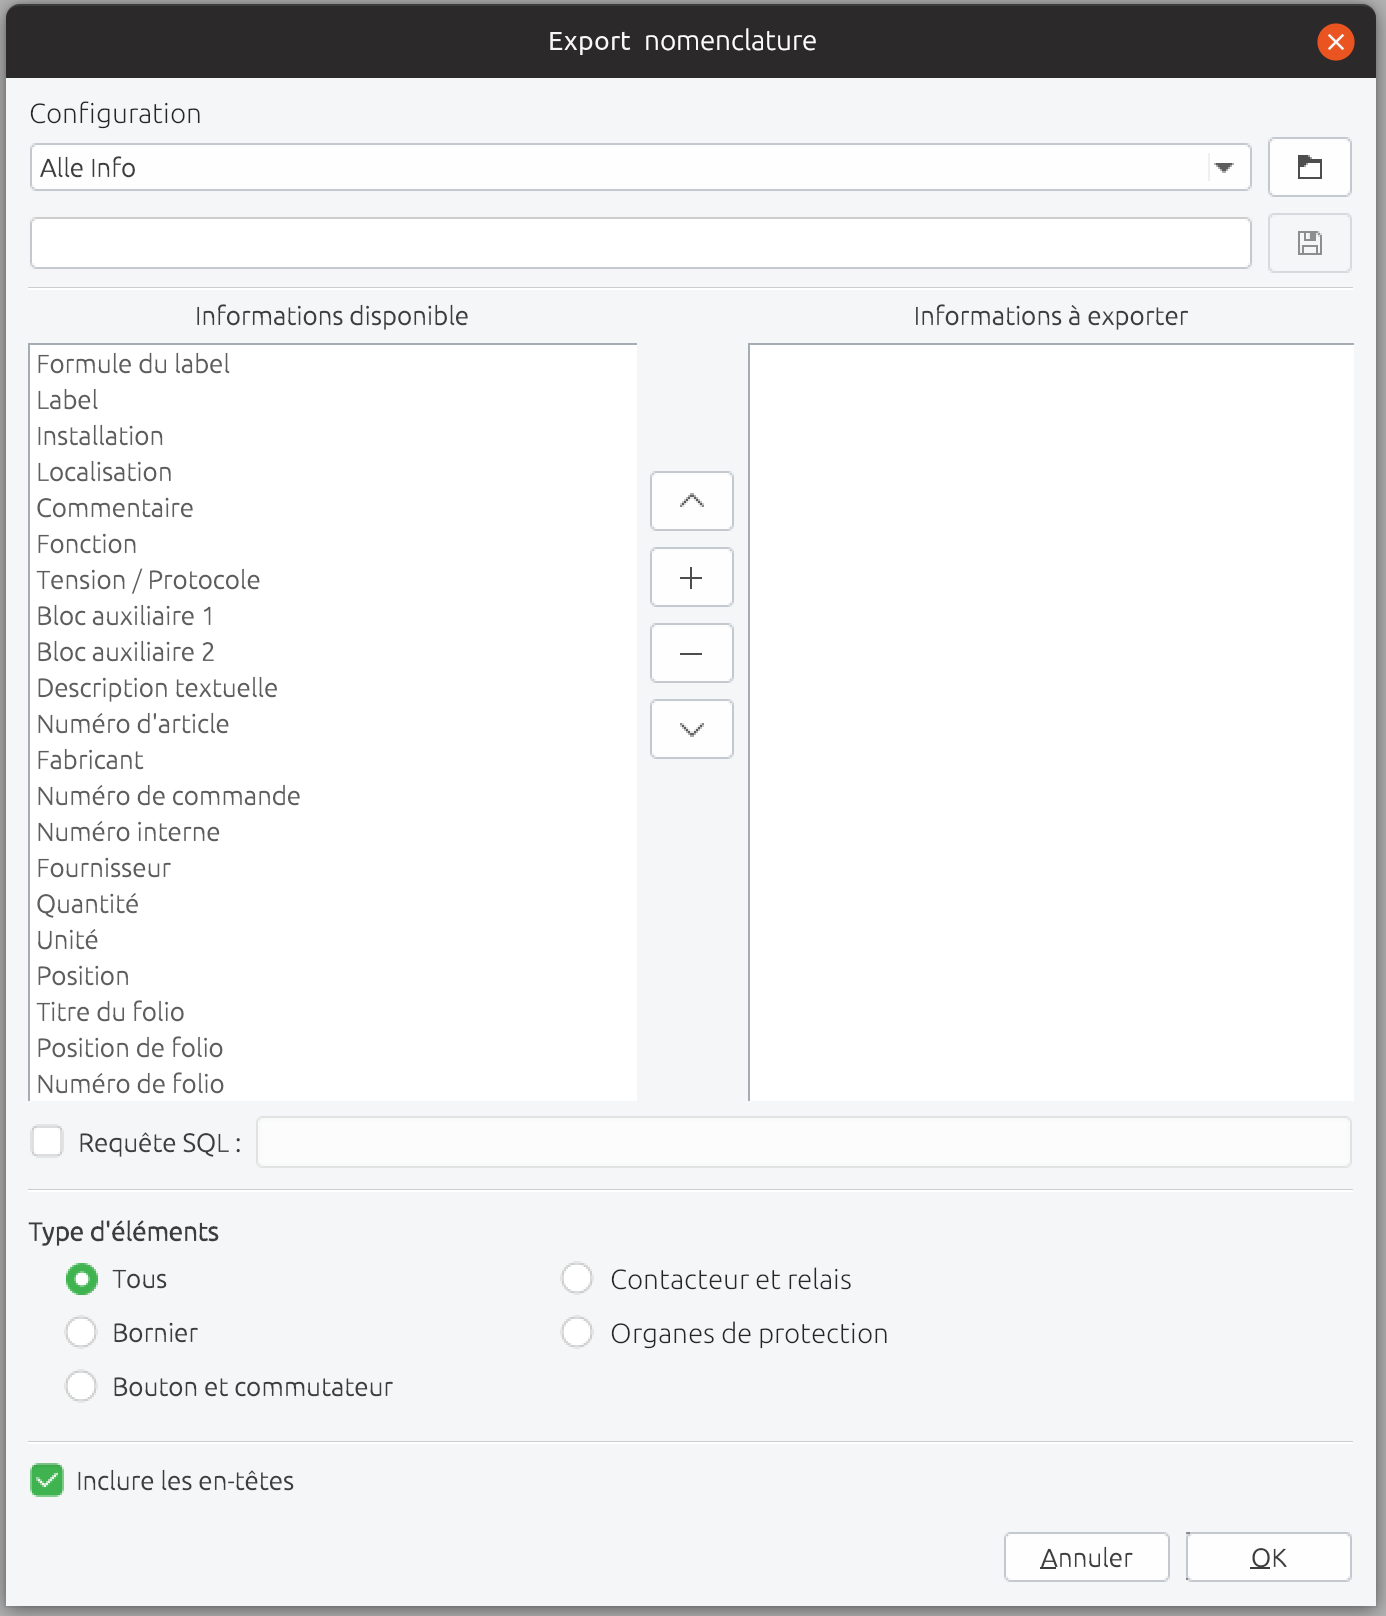Click the save configuration floppy icon
The image size is (1386, 1616).
[1309, 243]
